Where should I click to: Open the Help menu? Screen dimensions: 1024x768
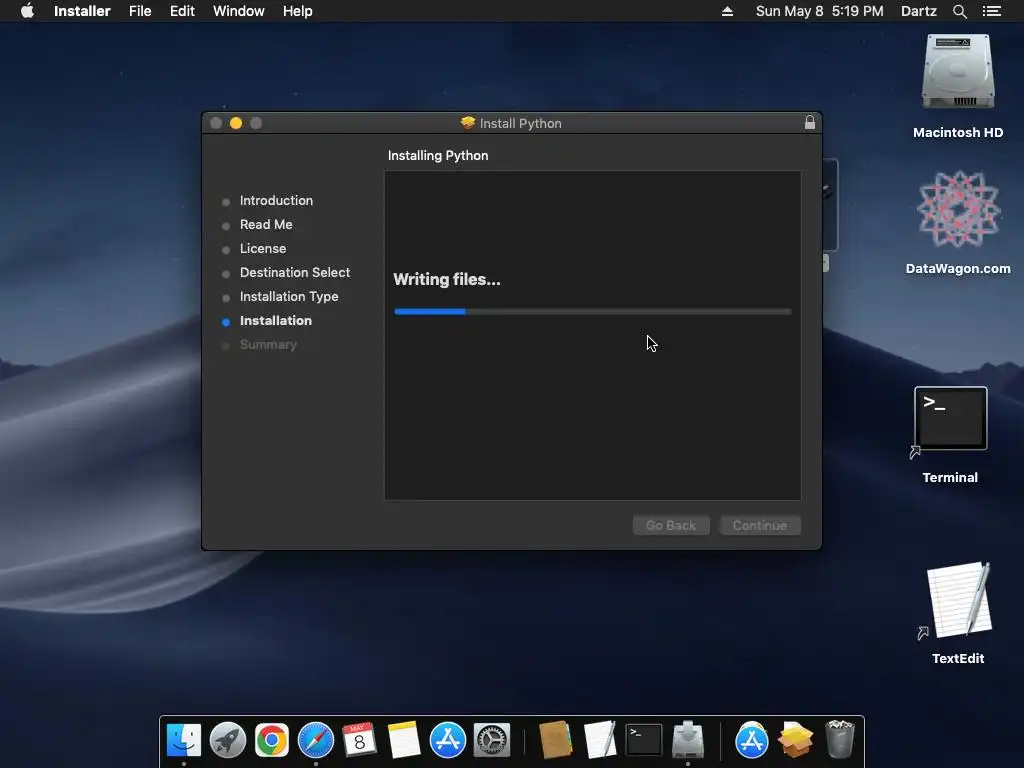coord(297,11)
